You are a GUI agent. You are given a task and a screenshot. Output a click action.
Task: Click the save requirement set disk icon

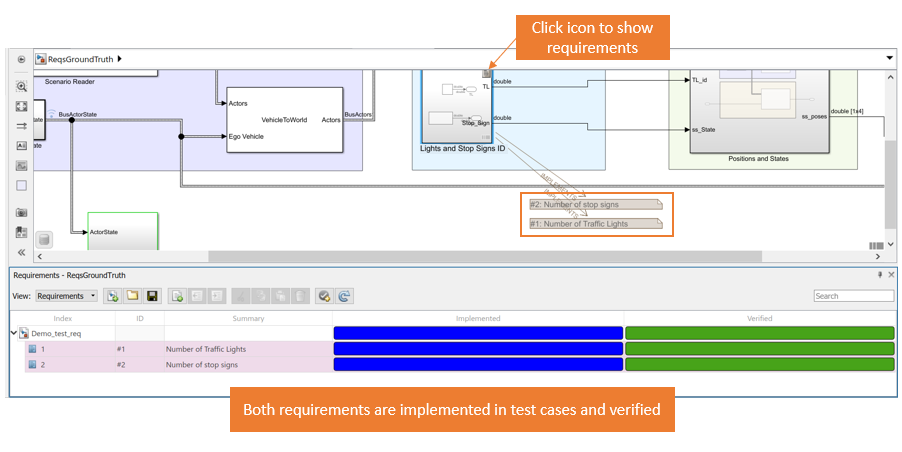[152, 296]
